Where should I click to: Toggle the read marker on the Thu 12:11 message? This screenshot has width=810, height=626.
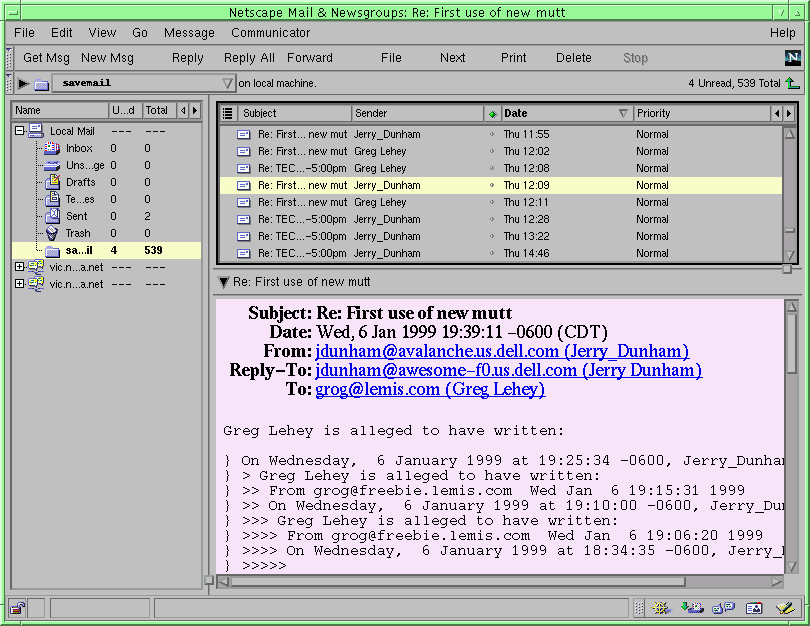pyautogui.click(x=492, y=202)
